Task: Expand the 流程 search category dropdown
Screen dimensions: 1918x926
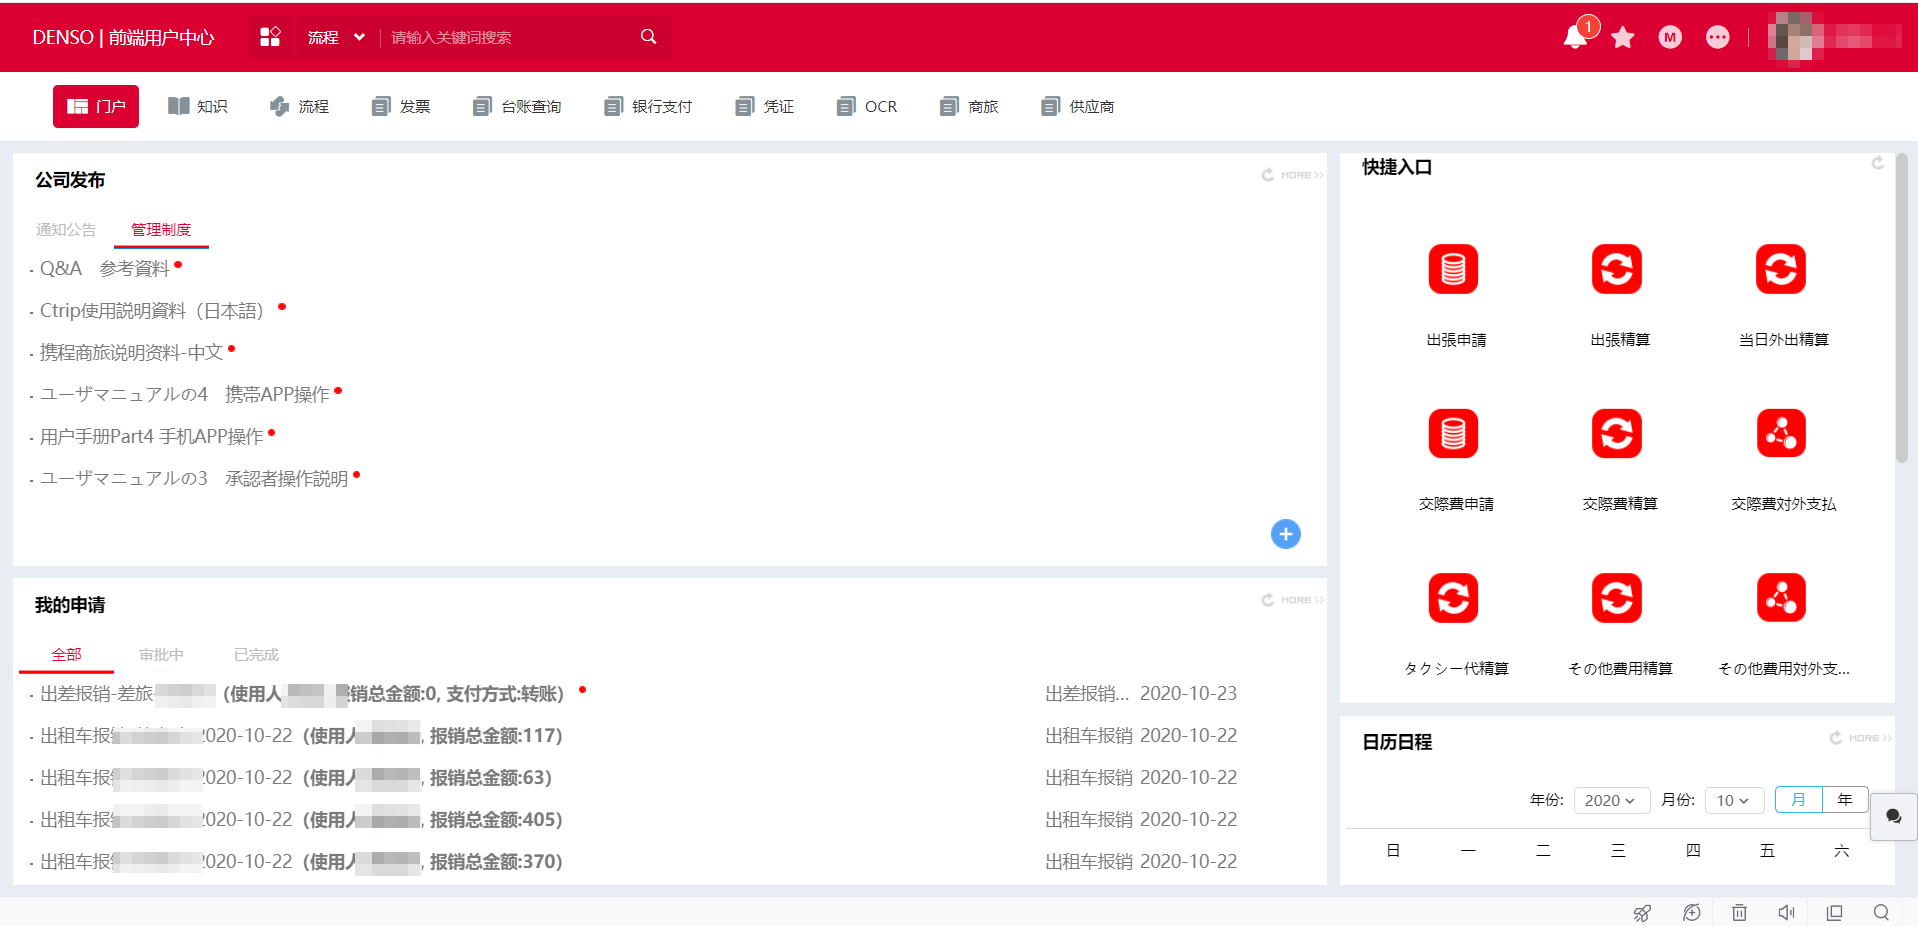Action: tap(336, 37)
